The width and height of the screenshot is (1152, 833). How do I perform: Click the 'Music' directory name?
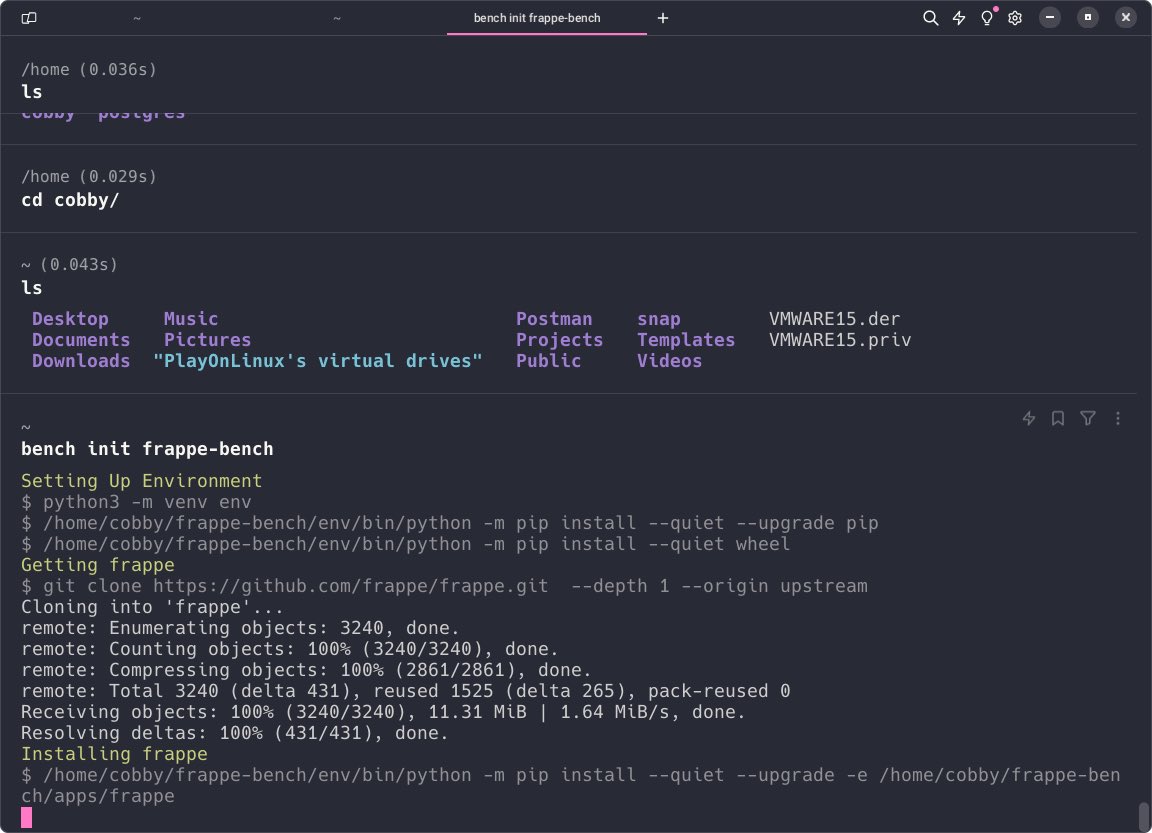191,319
